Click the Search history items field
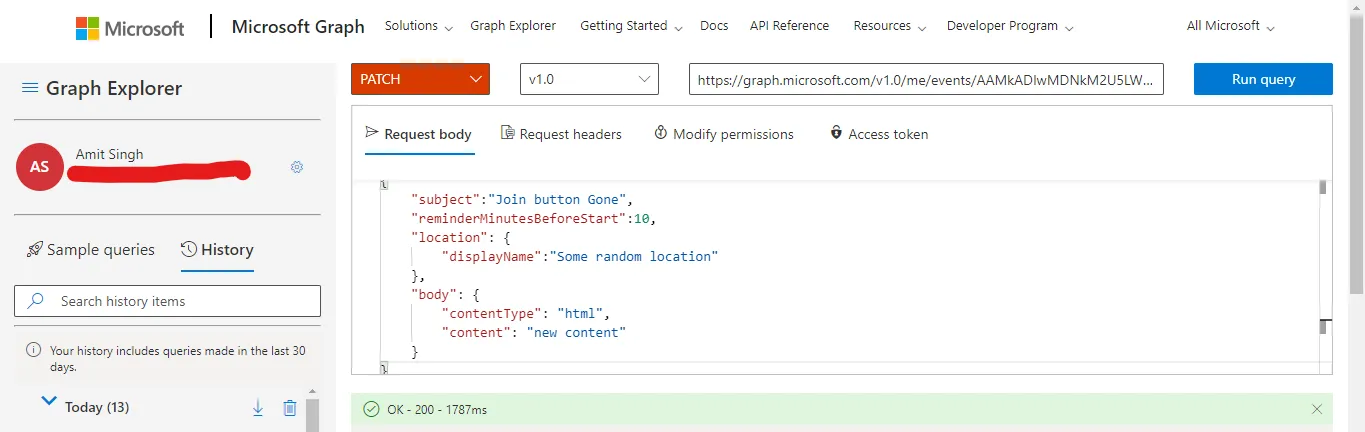The width and height of the screenshot is (1365, 432). click(167, 301)
